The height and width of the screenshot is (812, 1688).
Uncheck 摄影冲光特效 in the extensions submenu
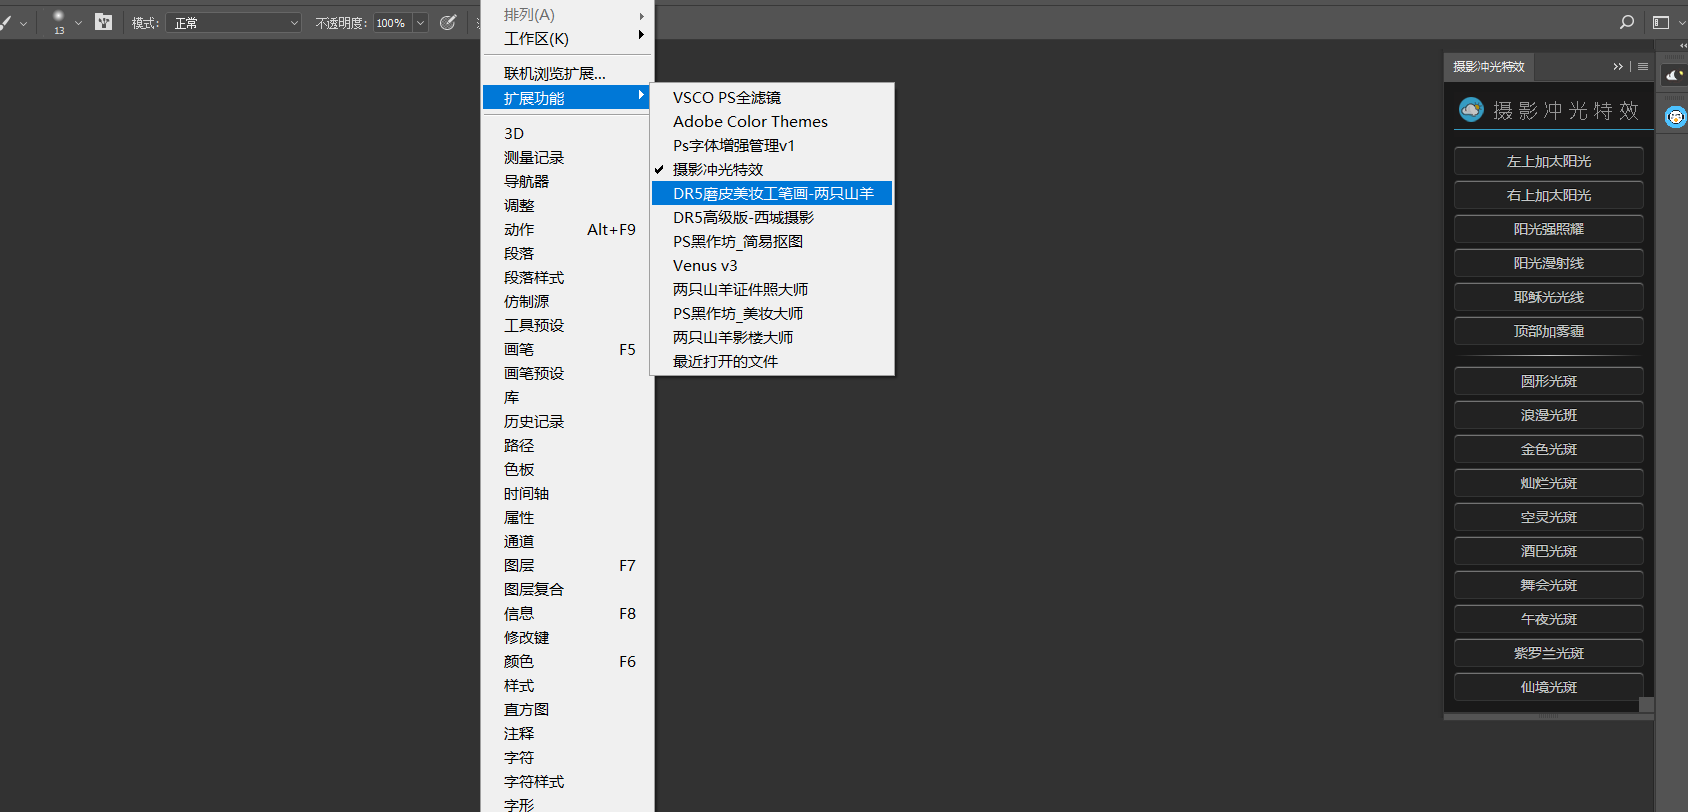(717, 170)
